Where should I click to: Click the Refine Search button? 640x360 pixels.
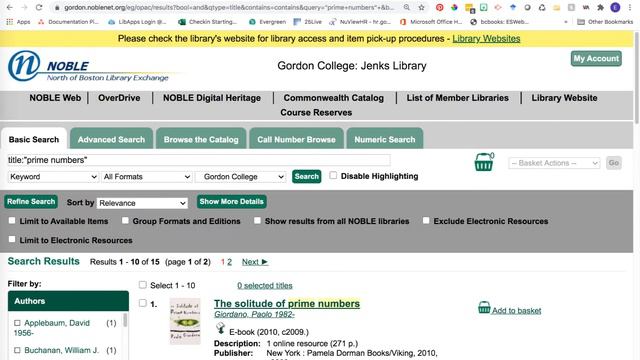tap(31, 202)
